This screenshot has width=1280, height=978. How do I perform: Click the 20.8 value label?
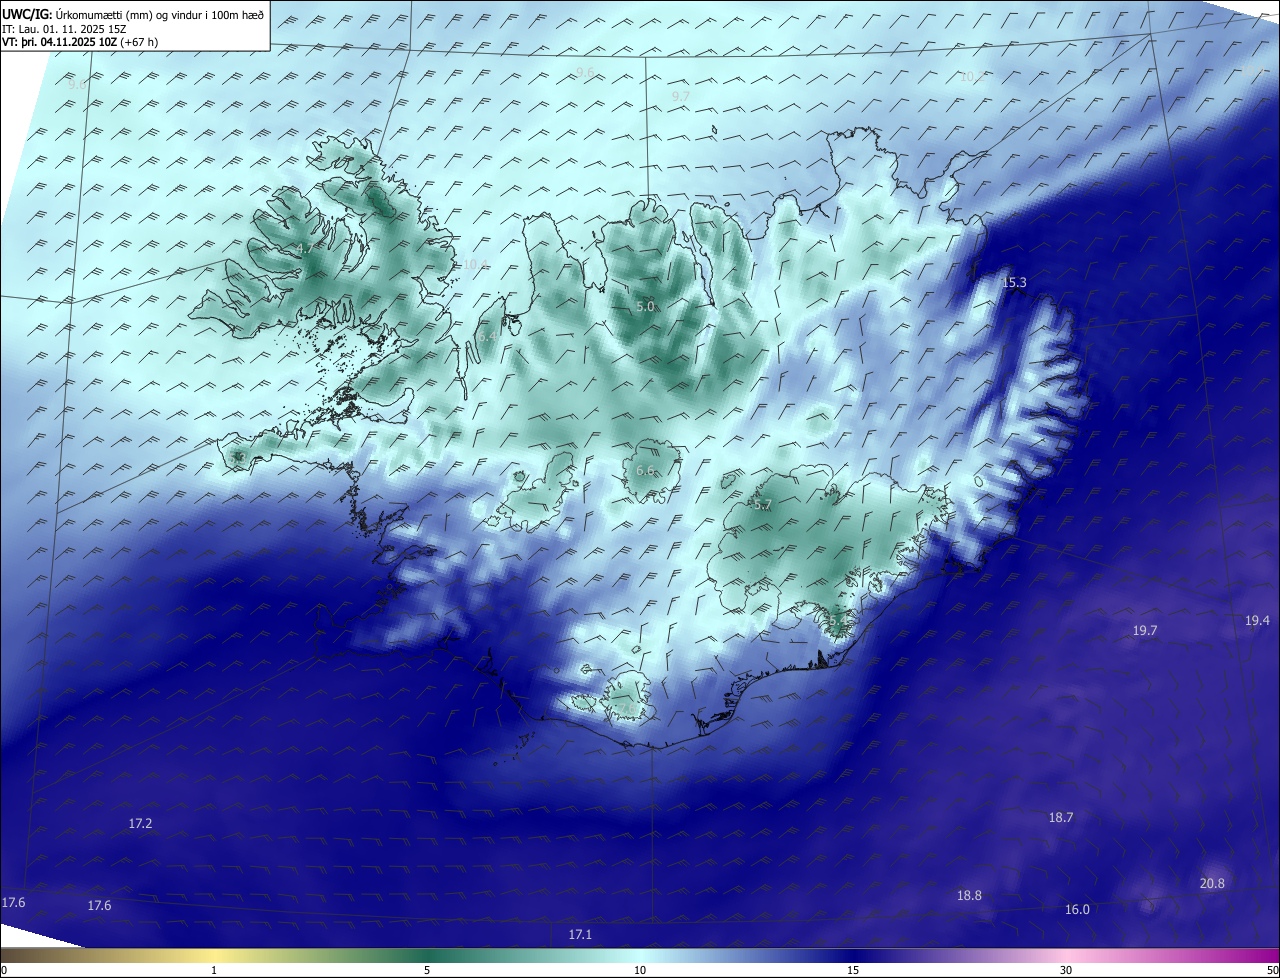(x=1212, y=884)
